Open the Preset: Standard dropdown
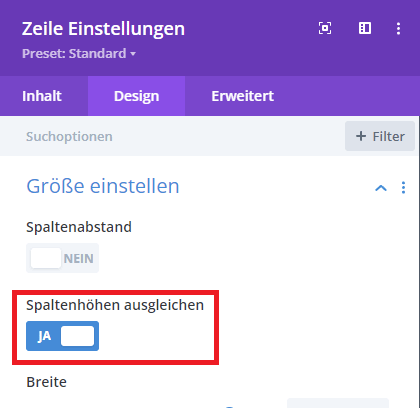 pos(79,53)
